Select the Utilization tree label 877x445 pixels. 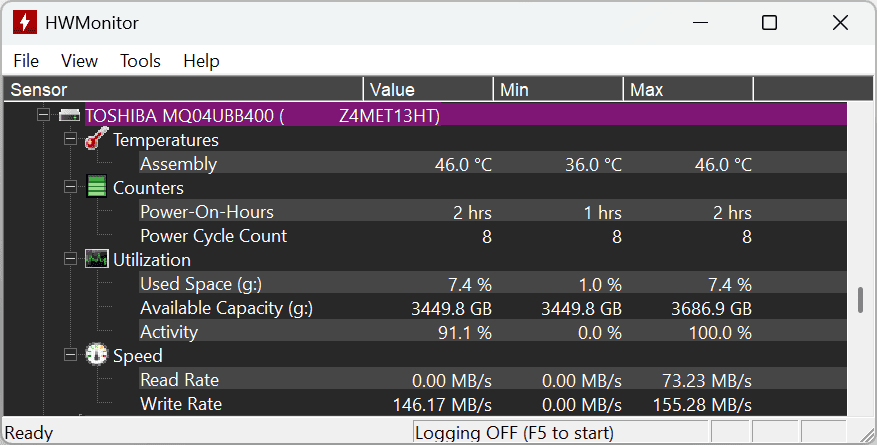[x=152, y=260]
